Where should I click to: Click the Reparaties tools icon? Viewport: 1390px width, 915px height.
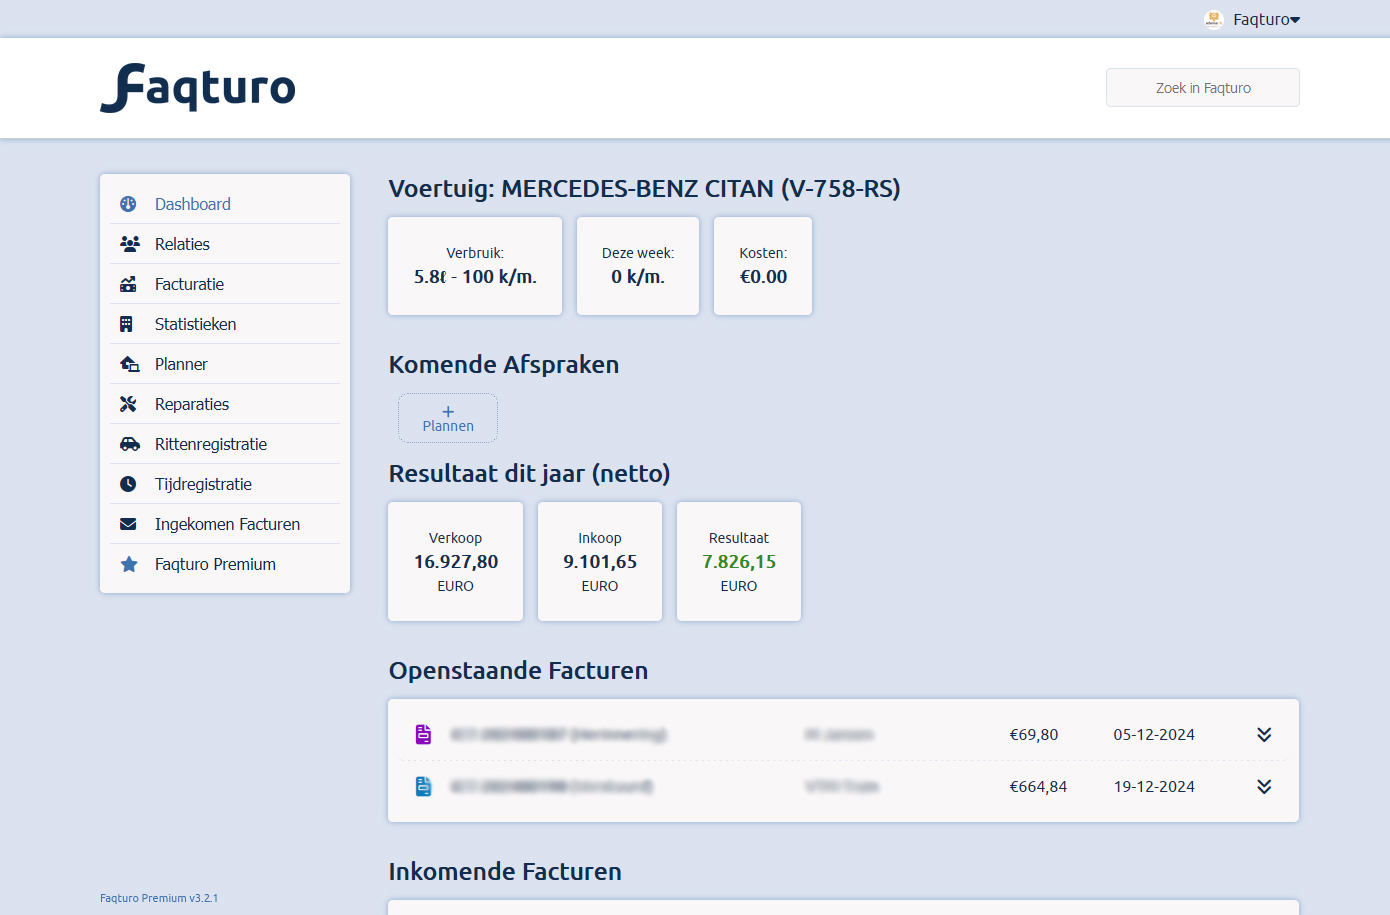[x=128, y=404]
